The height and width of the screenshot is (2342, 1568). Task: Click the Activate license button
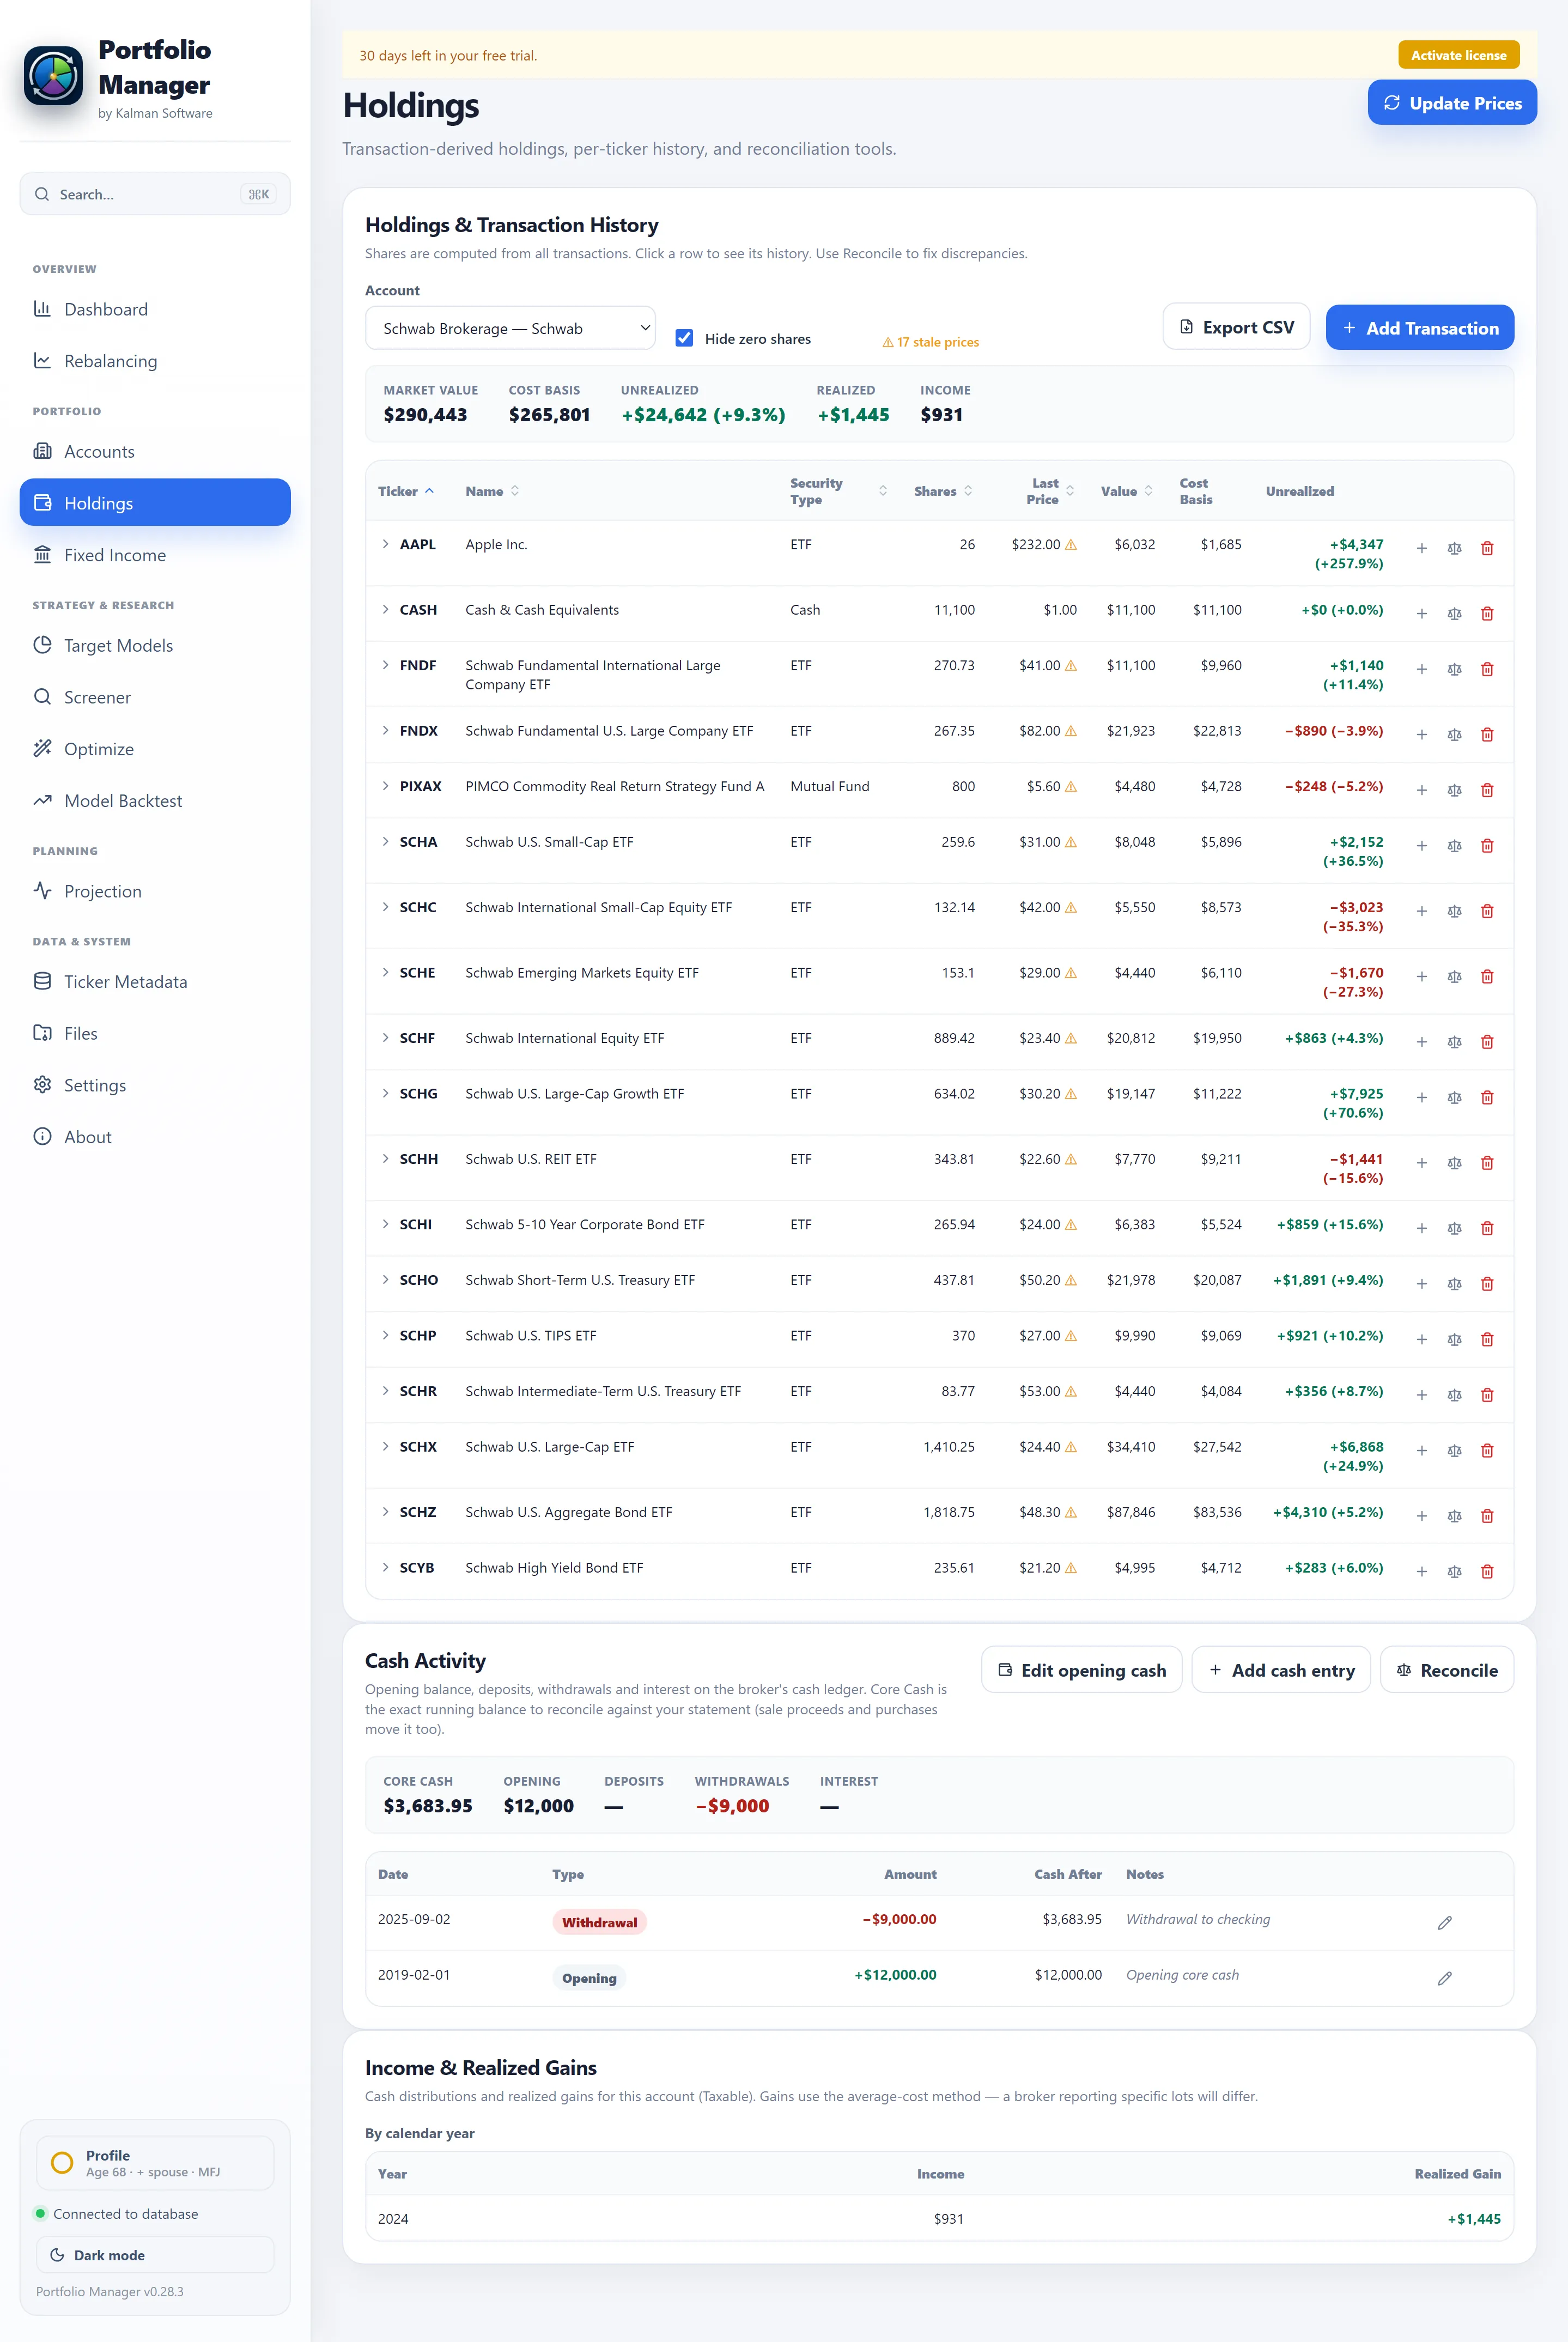pos(1458,55)
